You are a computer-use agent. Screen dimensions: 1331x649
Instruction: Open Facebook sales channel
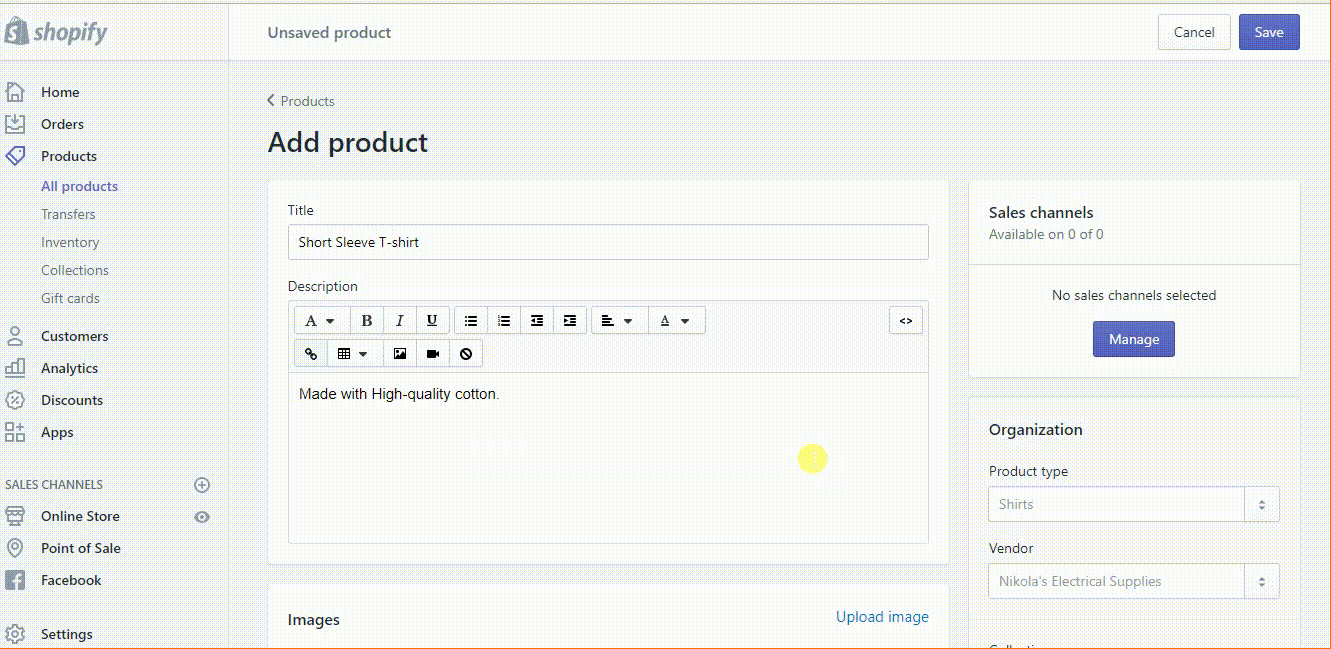71,580
